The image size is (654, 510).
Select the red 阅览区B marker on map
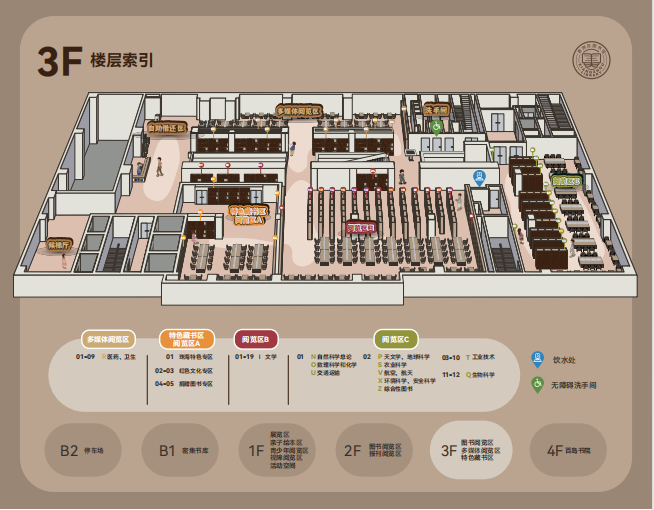pyautogui.click(x=361, y=228)
